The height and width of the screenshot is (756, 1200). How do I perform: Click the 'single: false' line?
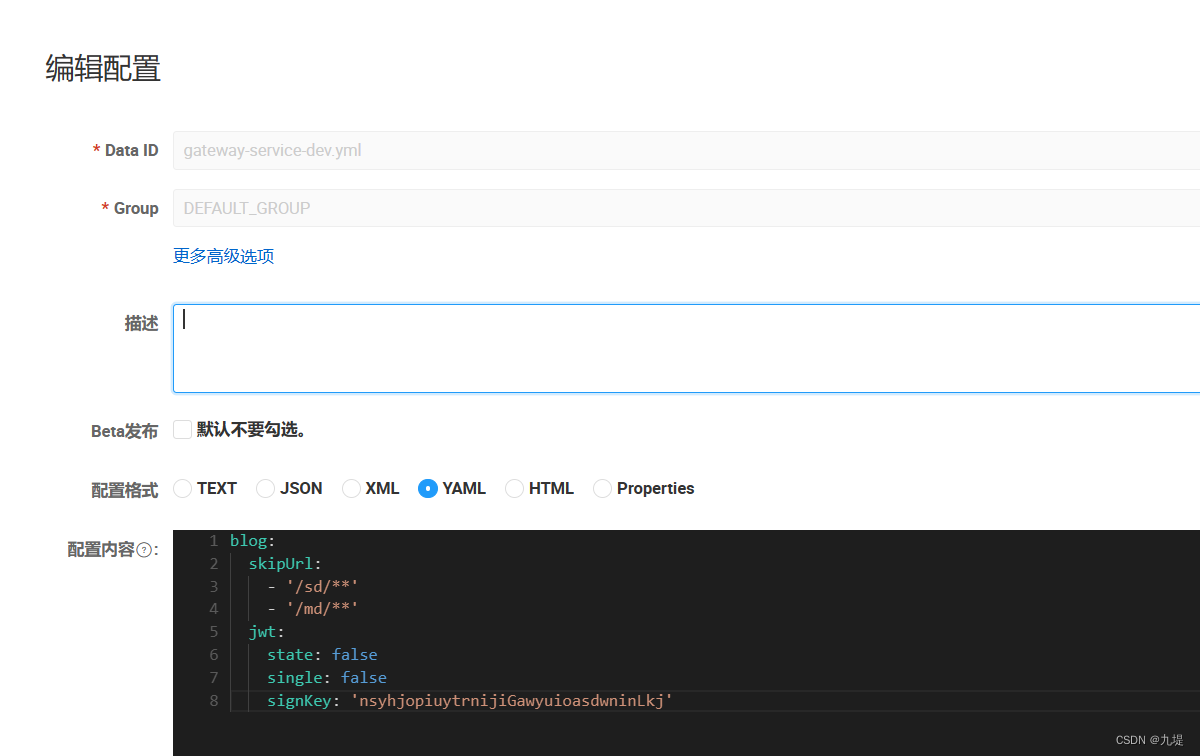327,678
